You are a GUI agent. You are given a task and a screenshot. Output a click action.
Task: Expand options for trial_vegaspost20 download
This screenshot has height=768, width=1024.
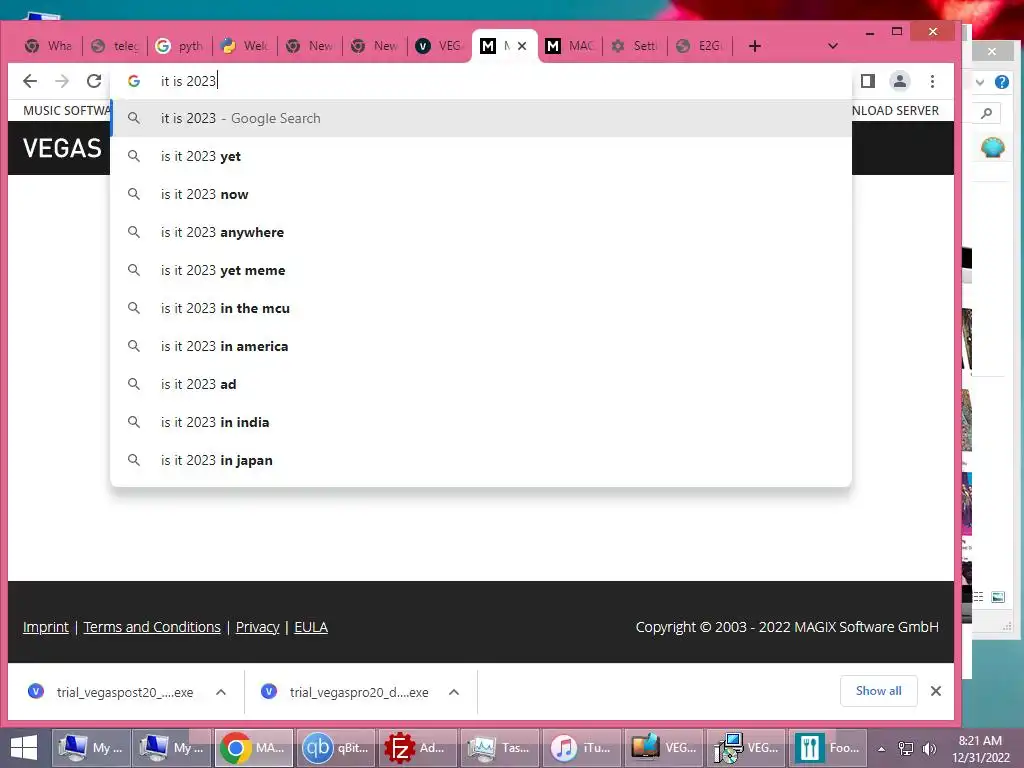[221, 692]
